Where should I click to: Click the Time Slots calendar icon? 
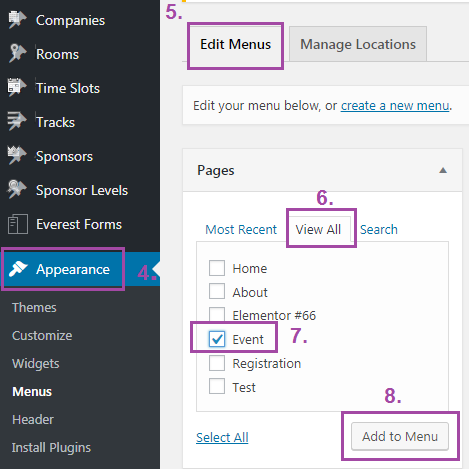17,87
